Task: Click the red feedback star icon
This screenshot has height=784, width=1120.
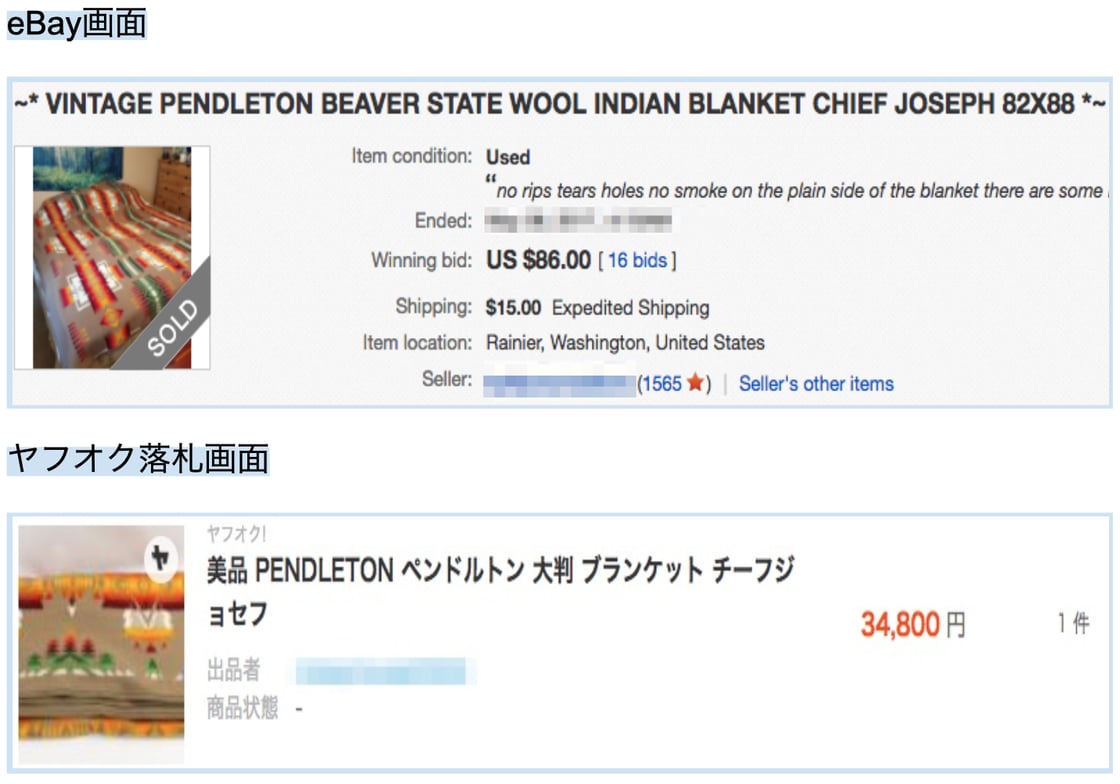Action: pos(696,384)
